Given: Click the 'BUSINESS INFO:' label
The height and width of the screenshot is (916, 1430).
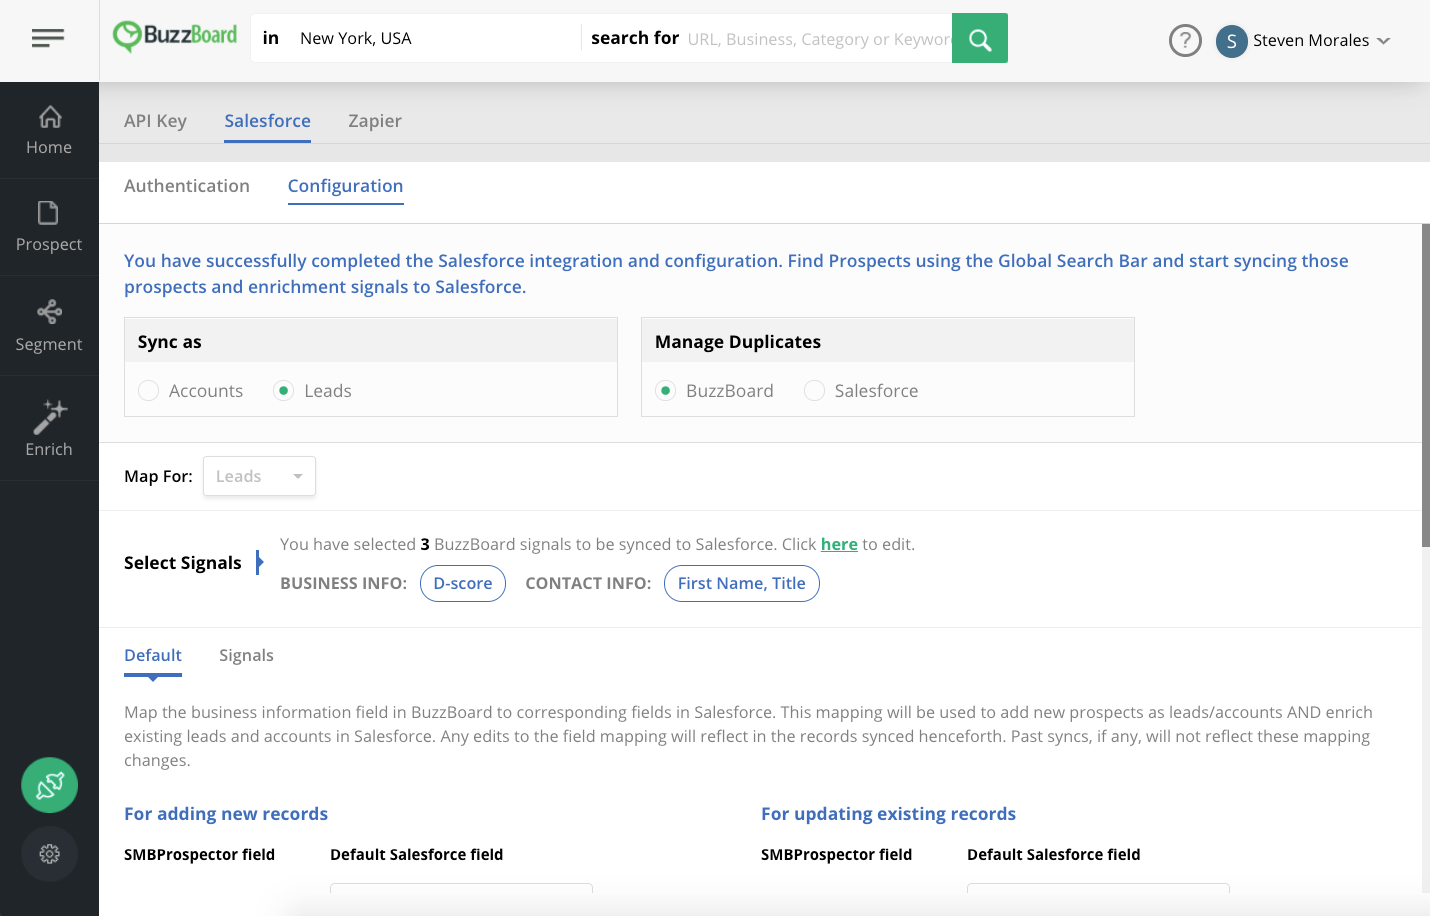Looking at the screenshot, I should click(x=343, y=583).
